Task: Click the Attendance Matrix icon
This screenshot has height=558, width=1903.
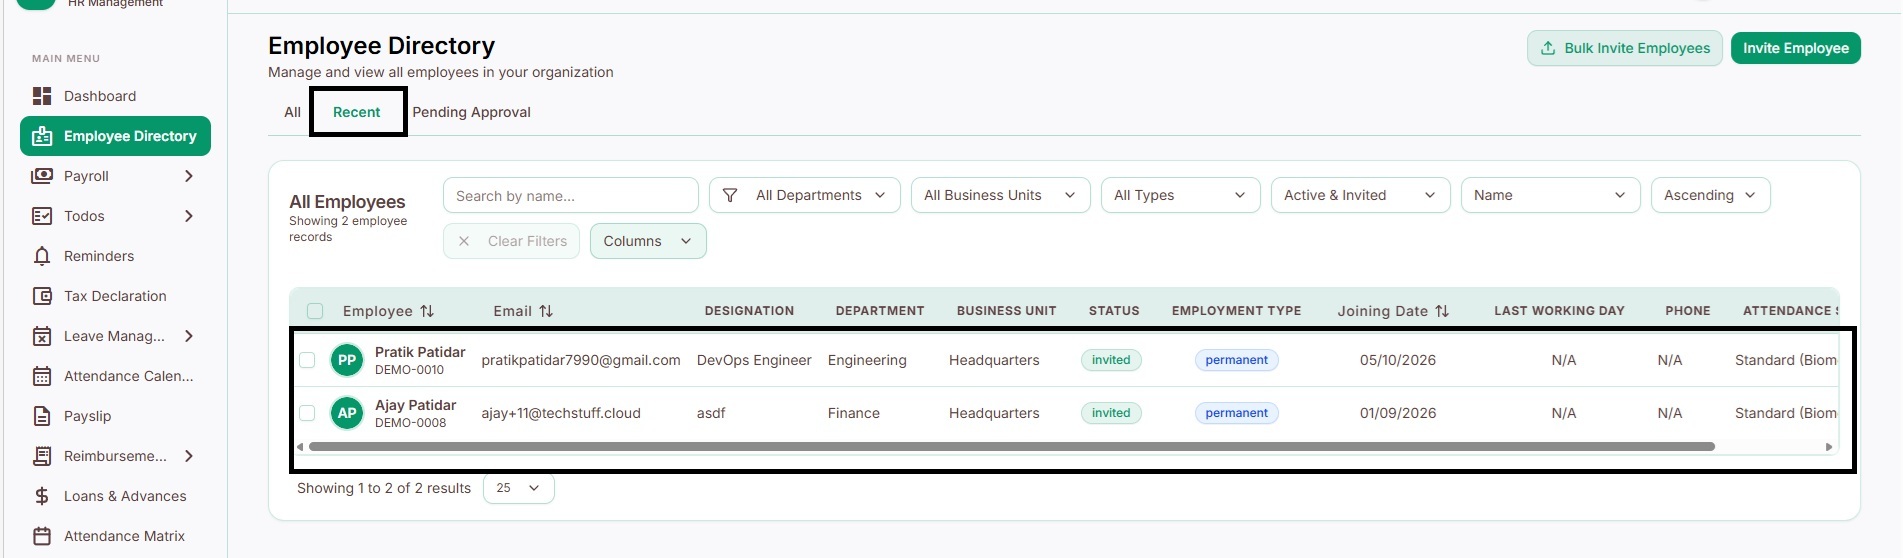Action: (42, 536)
